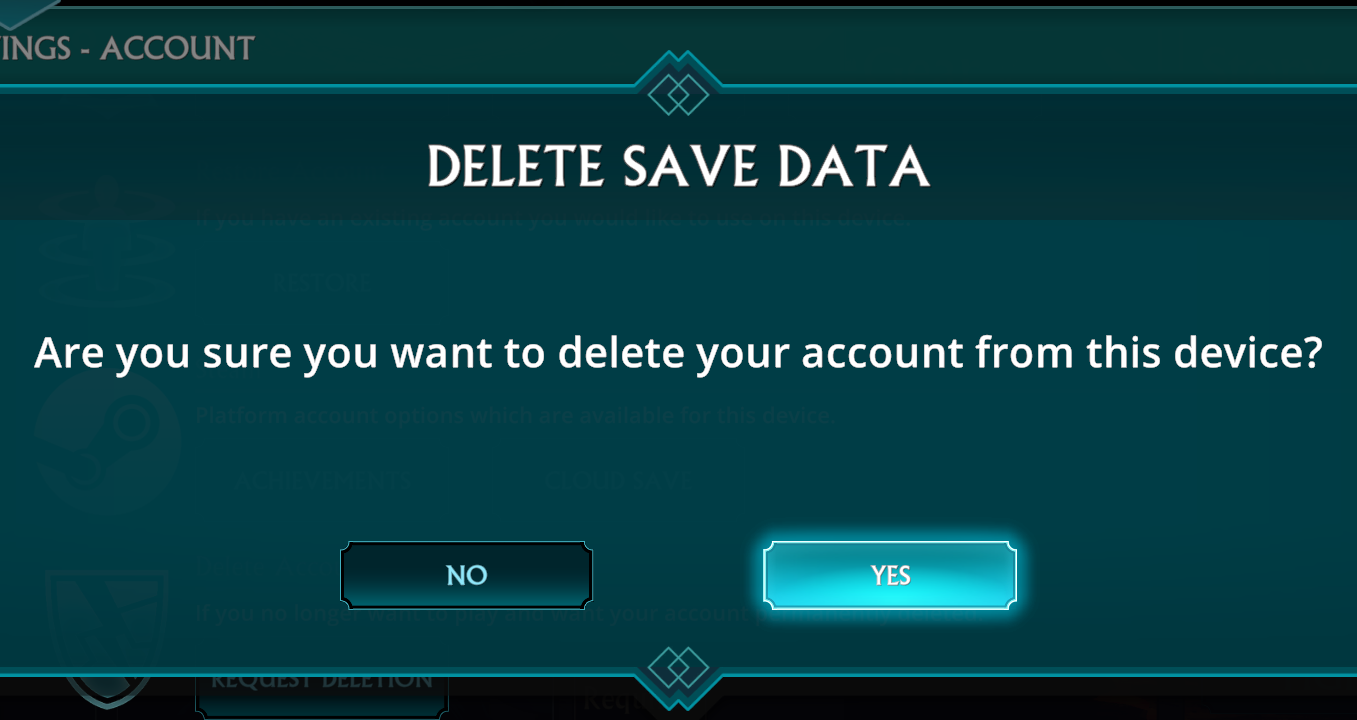The height and width of the screenshot is (720, 1357).
Task: Click the diamond emblem above the dialog title
Action: pos(678,95)
